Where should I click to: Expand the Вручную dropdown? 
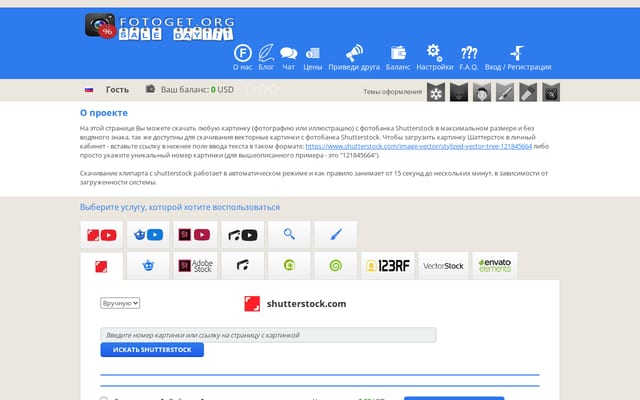[x=120, y=303]
